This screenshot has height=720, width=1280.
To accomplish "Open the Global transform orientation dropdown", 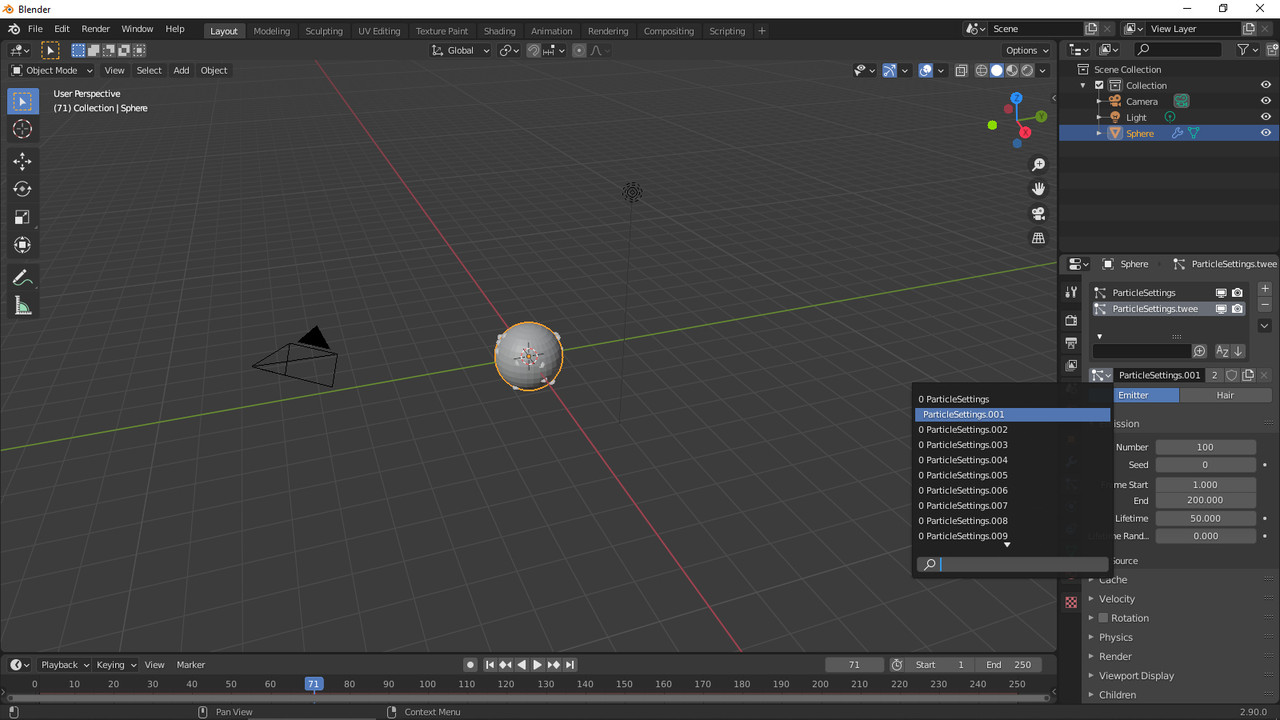I will 461,50.
